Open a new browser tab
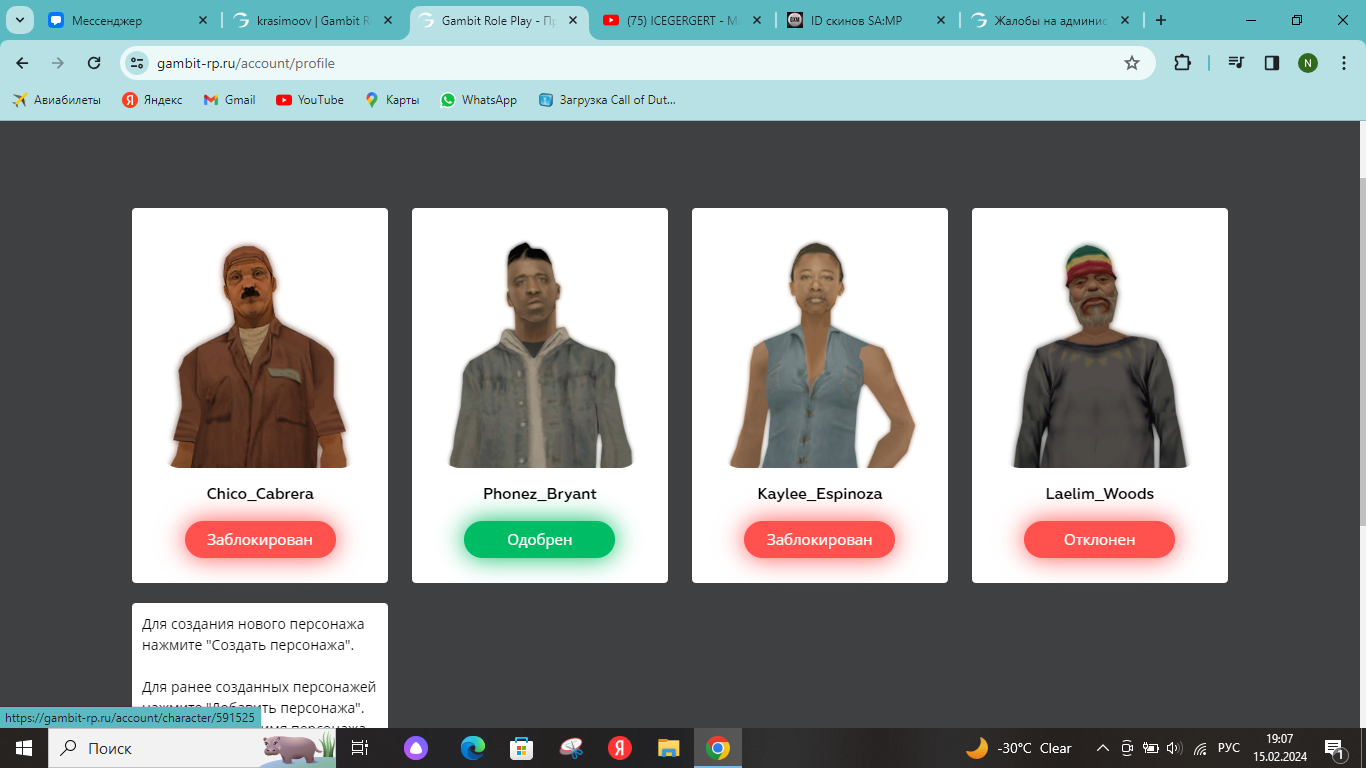 pyautogui.click(x=1161, y=20)
